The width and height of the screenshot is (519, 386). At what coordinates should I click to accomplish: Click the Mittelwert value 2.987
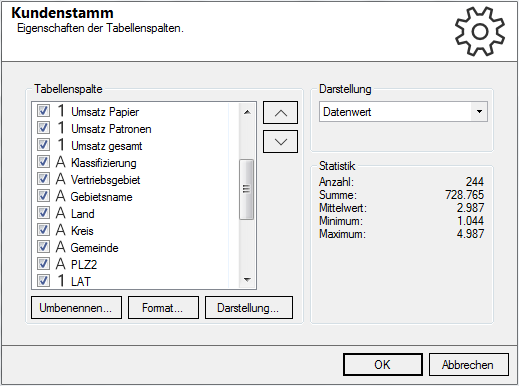[x=470, y=208]
